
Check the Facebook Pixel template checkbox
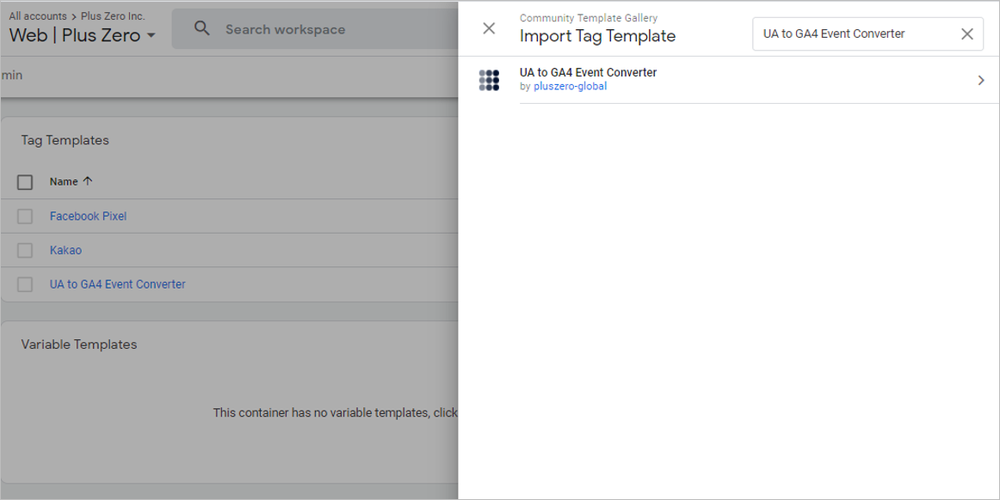click(x=25, y=217)
